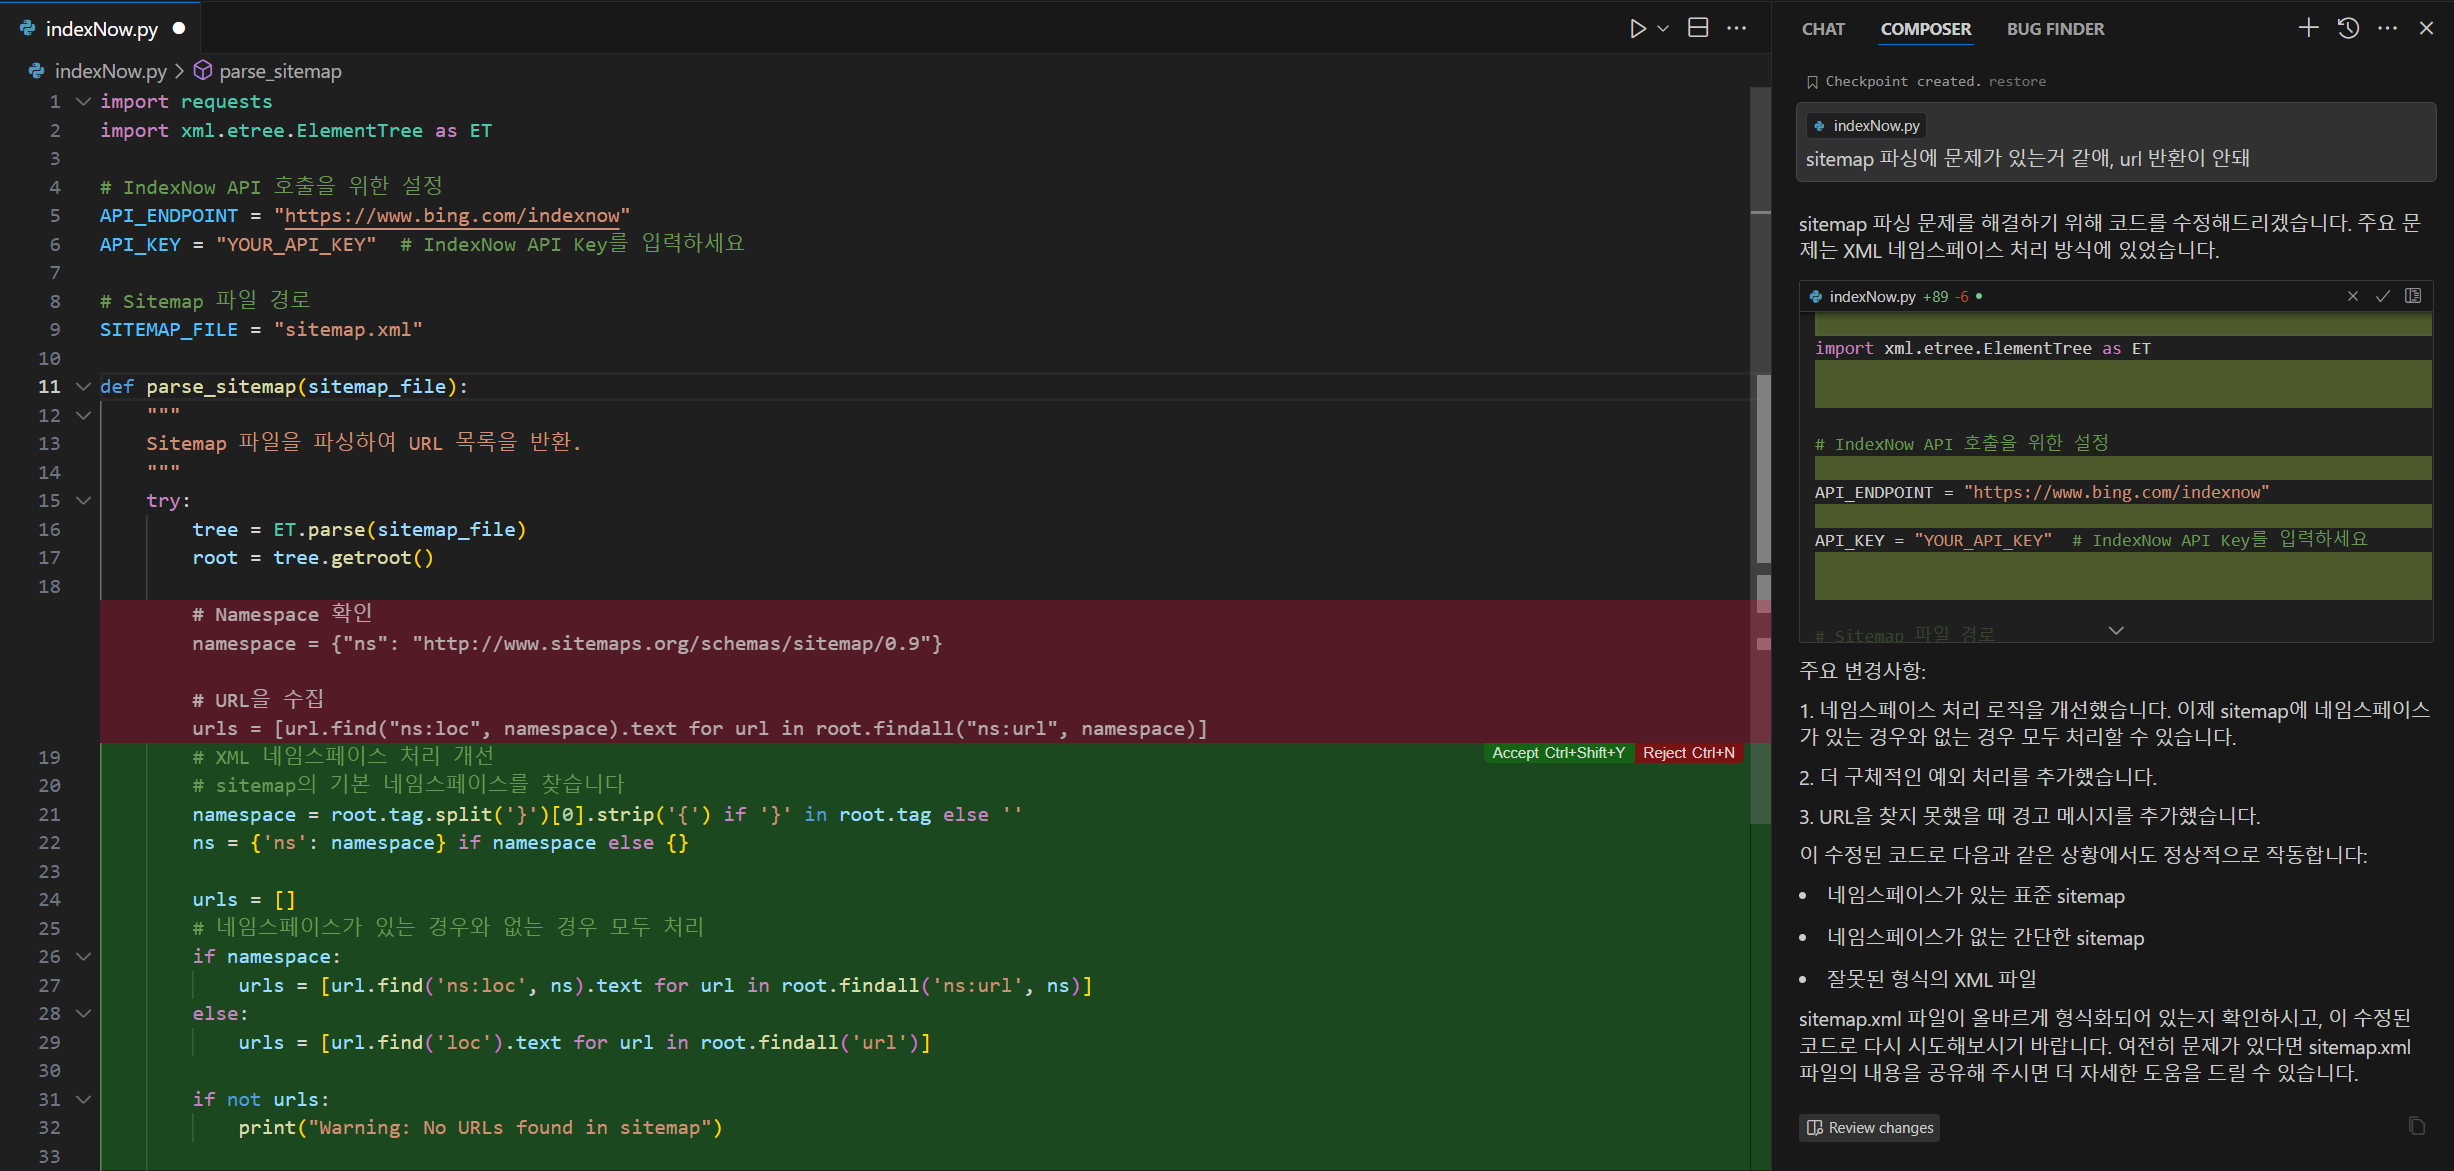Image resolution: width=2454 pixels, height=1171 pixels.
Task: Open editor more actions menu
Action: [1737, 28]
